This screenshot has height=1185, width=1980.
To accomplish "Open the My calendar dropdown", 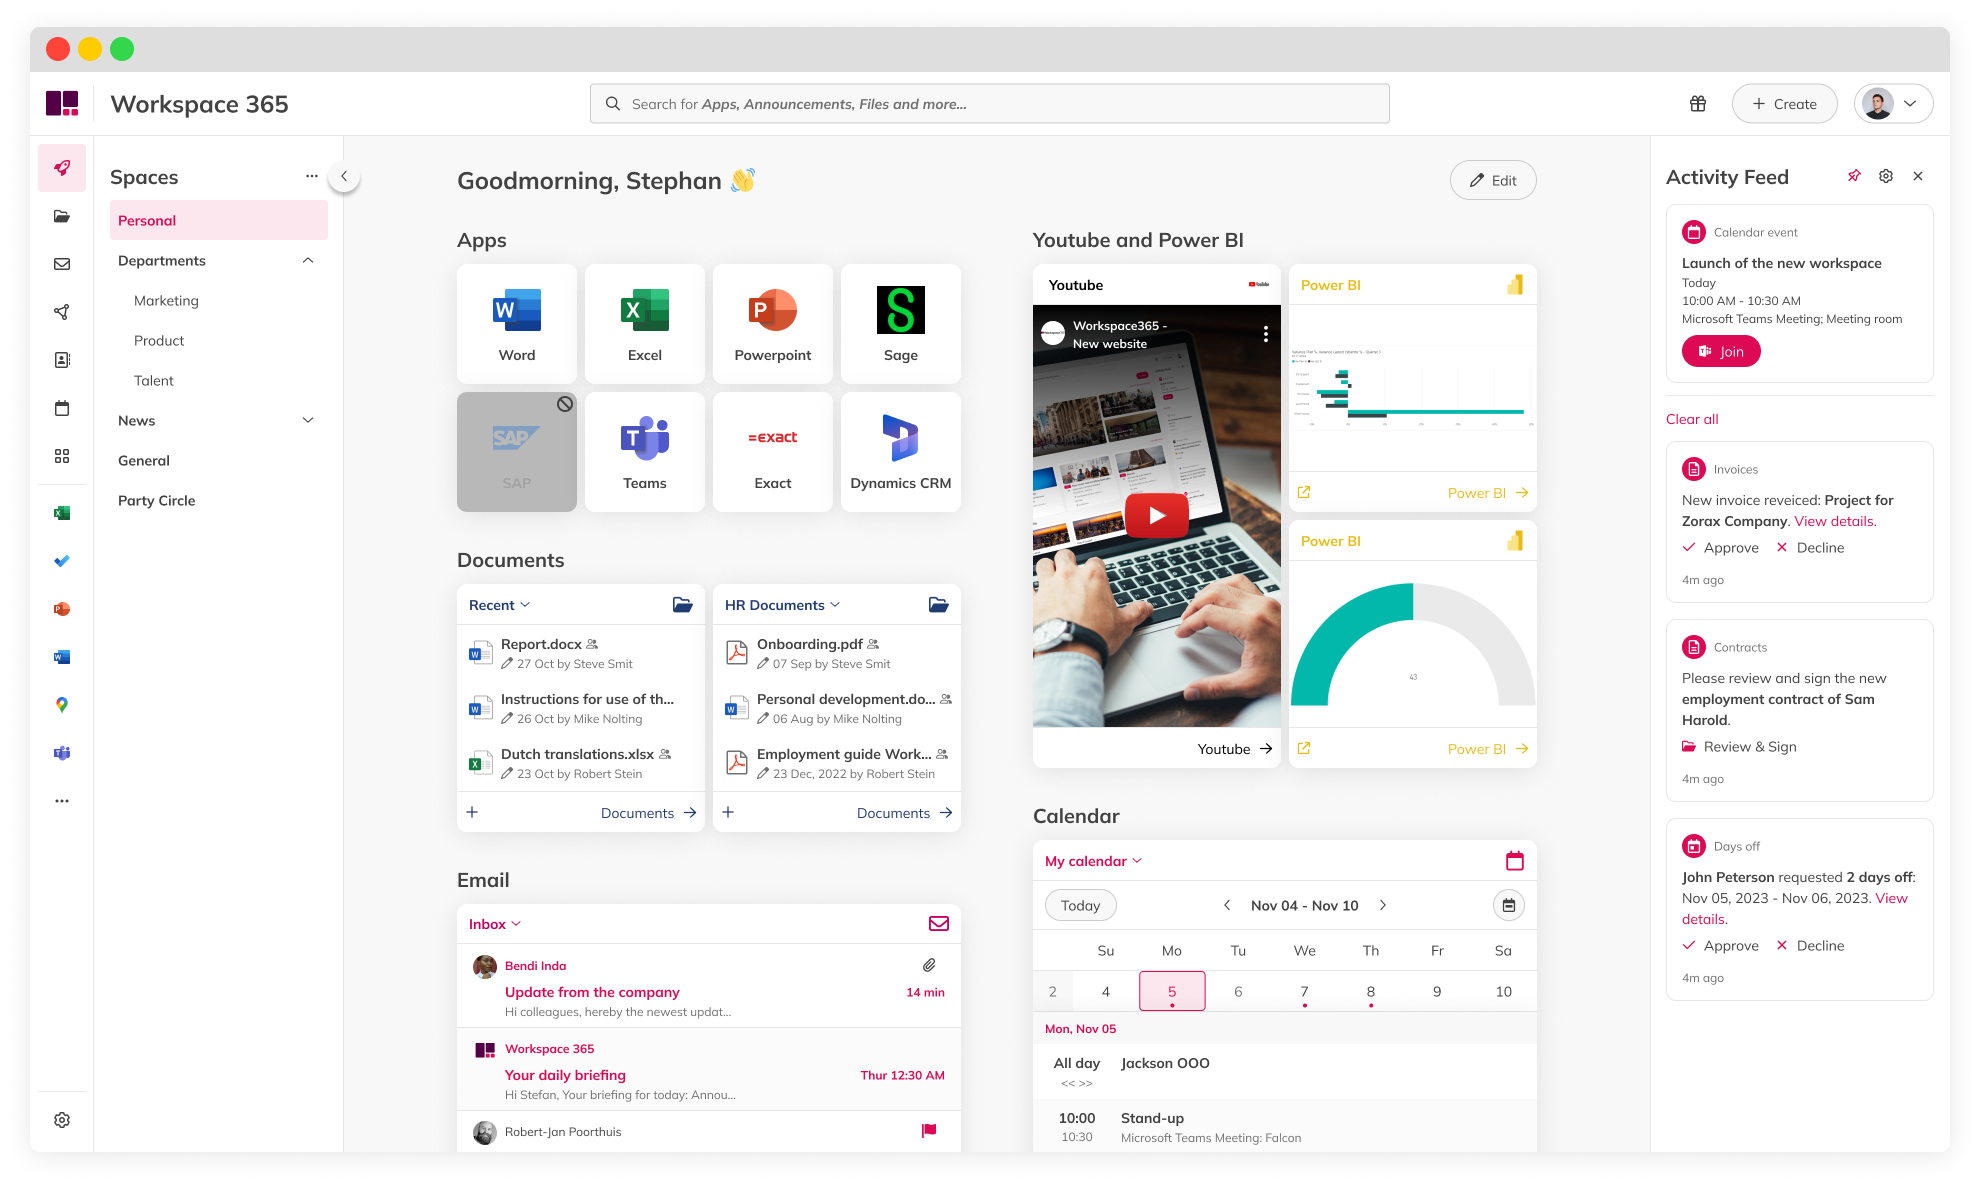I will click(1091, 860).
